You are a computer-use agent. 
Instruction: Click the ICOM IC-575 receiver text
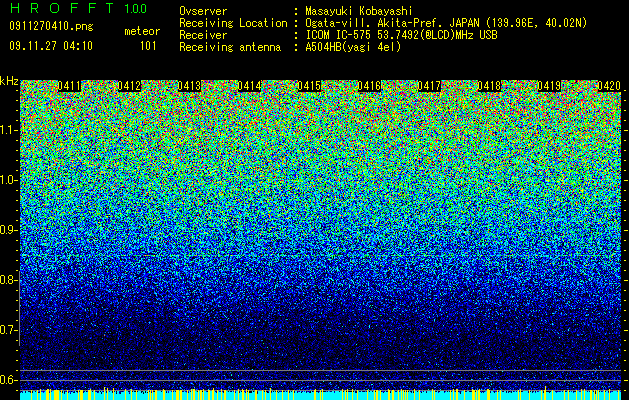pos(401,35)
